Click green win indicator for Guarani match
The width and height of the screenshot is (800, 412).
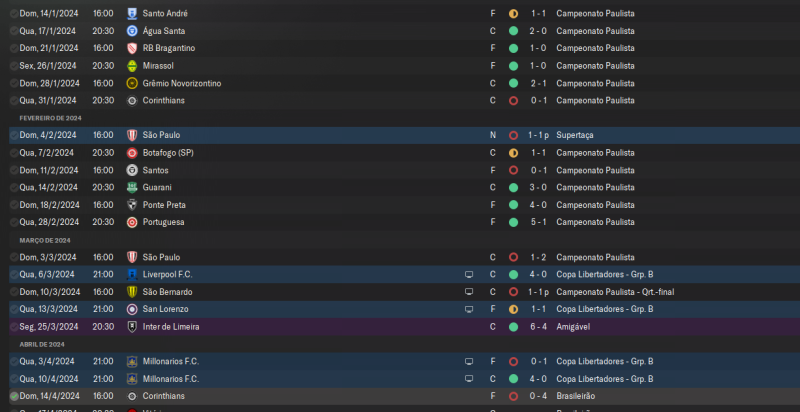(x=513, y=188)
